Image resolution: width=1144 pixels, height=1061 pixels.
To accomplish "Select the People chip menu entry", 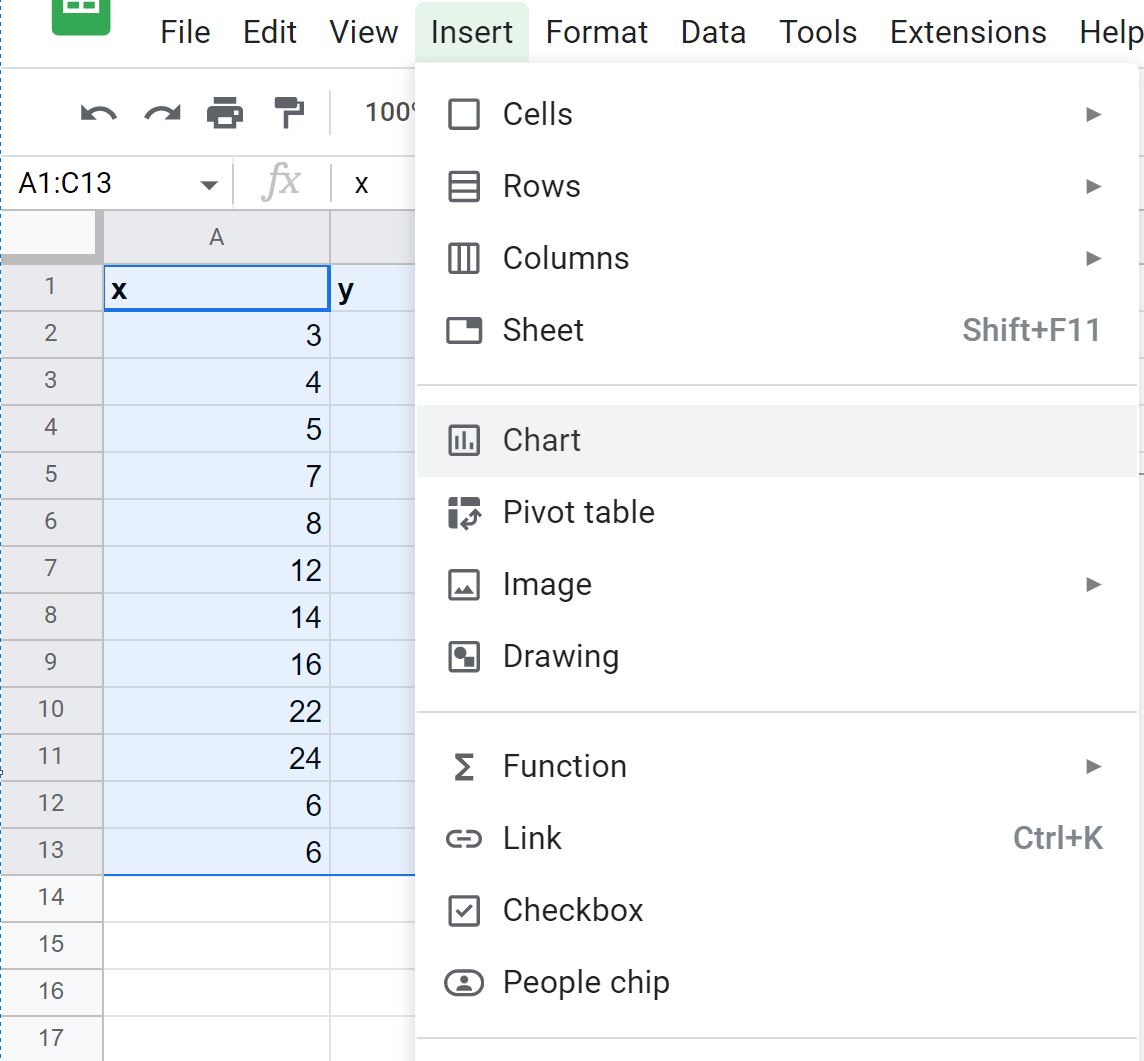I will coord(585,982).
